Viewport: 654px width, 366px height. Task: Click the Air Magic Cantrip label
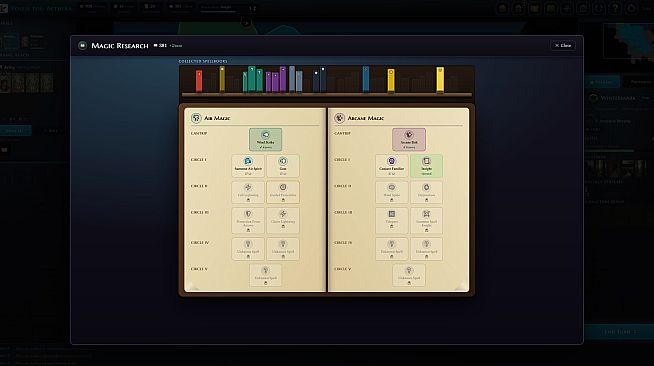199,133
